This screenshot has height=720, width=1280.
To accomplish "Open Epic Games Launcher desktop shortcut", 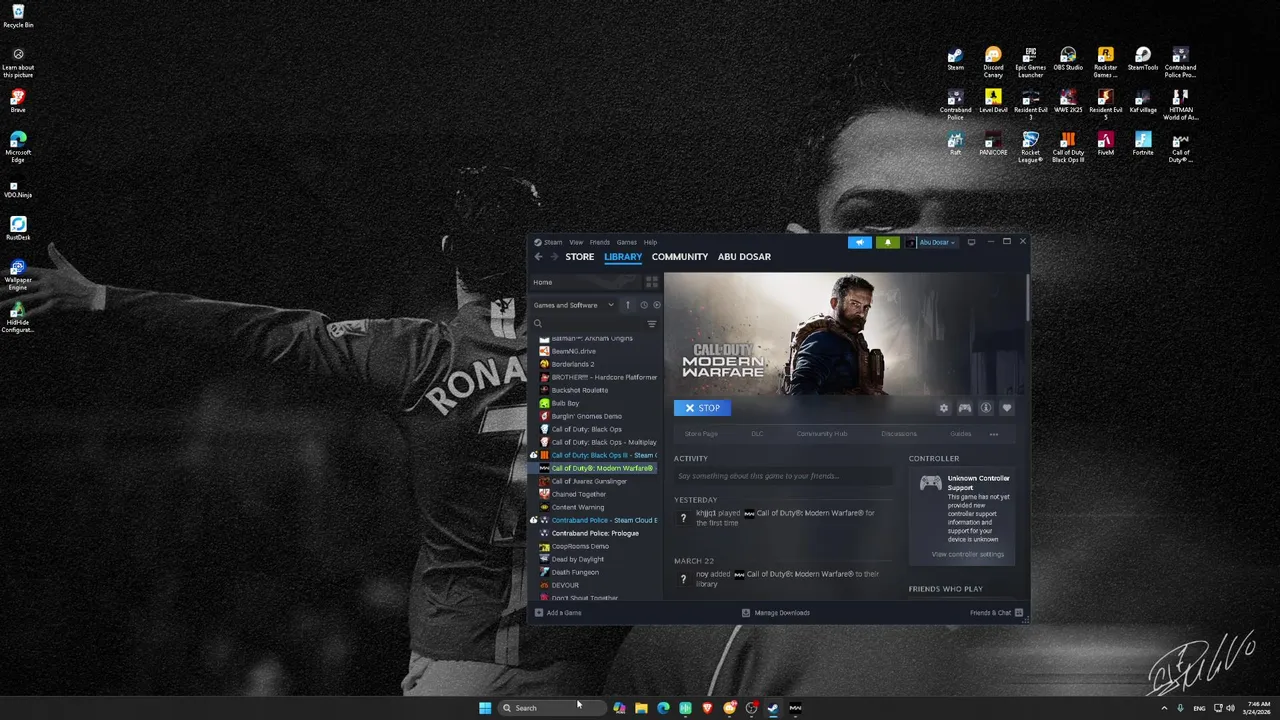I will point(1030,62).
